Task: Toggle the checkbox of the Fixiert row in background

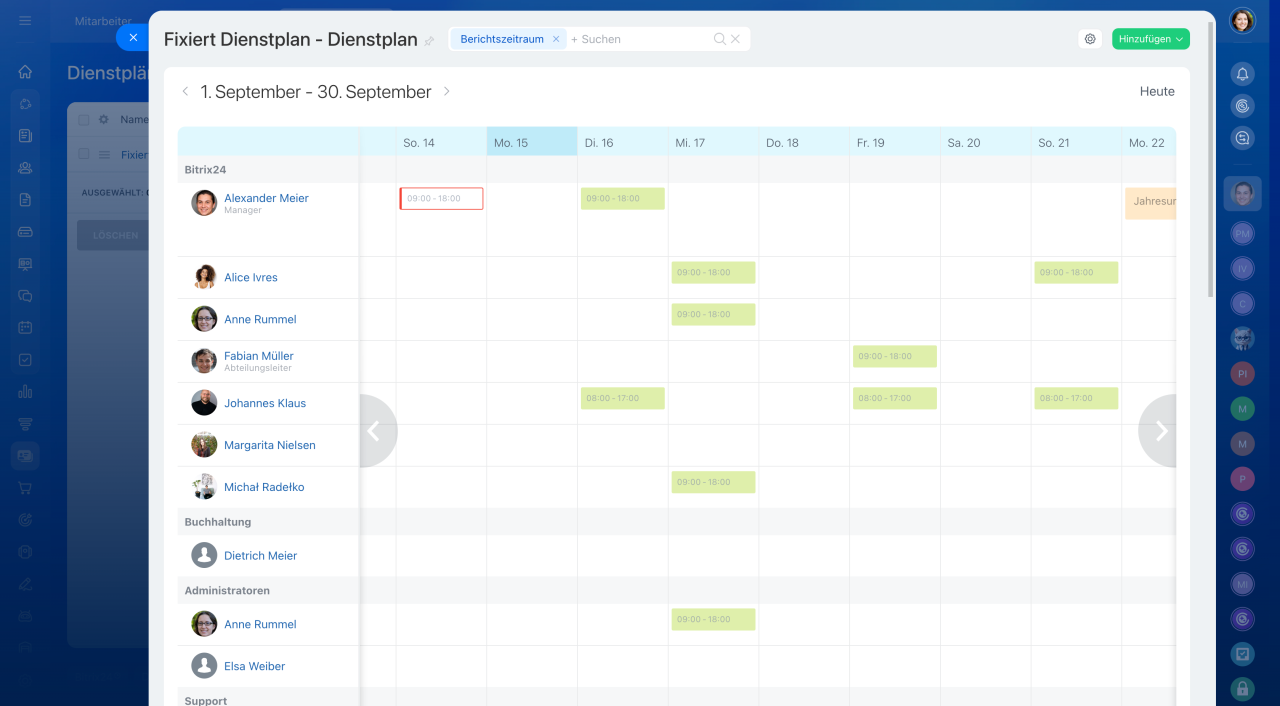Action: click(x=84, y=154)
